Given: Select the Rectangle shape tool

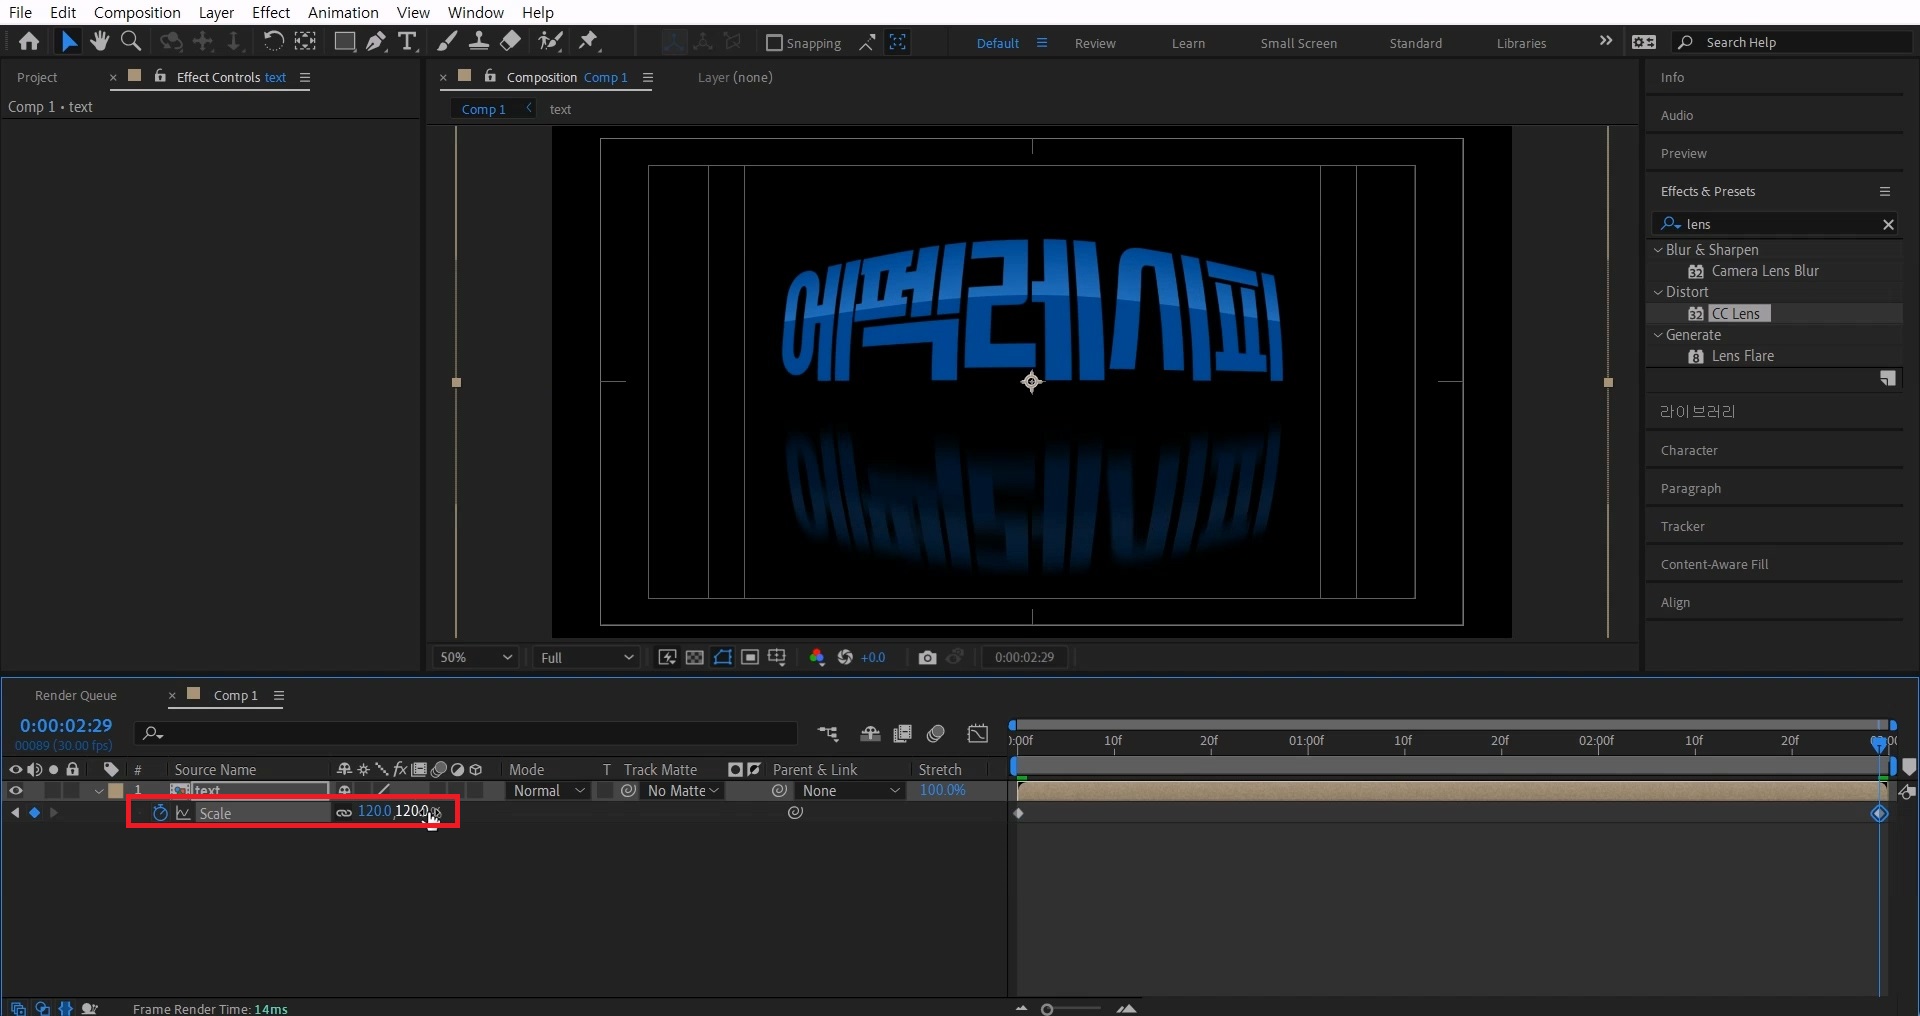Looking at the screenshot, I should click(x=344, y=41).
